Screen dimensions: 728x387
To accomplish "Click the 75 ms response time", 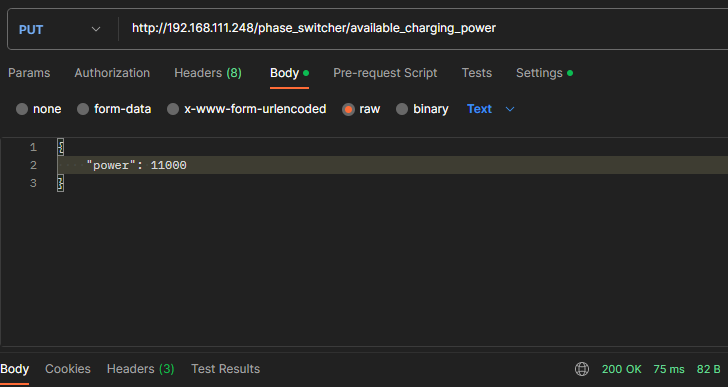I will click(x=669, y=369).
